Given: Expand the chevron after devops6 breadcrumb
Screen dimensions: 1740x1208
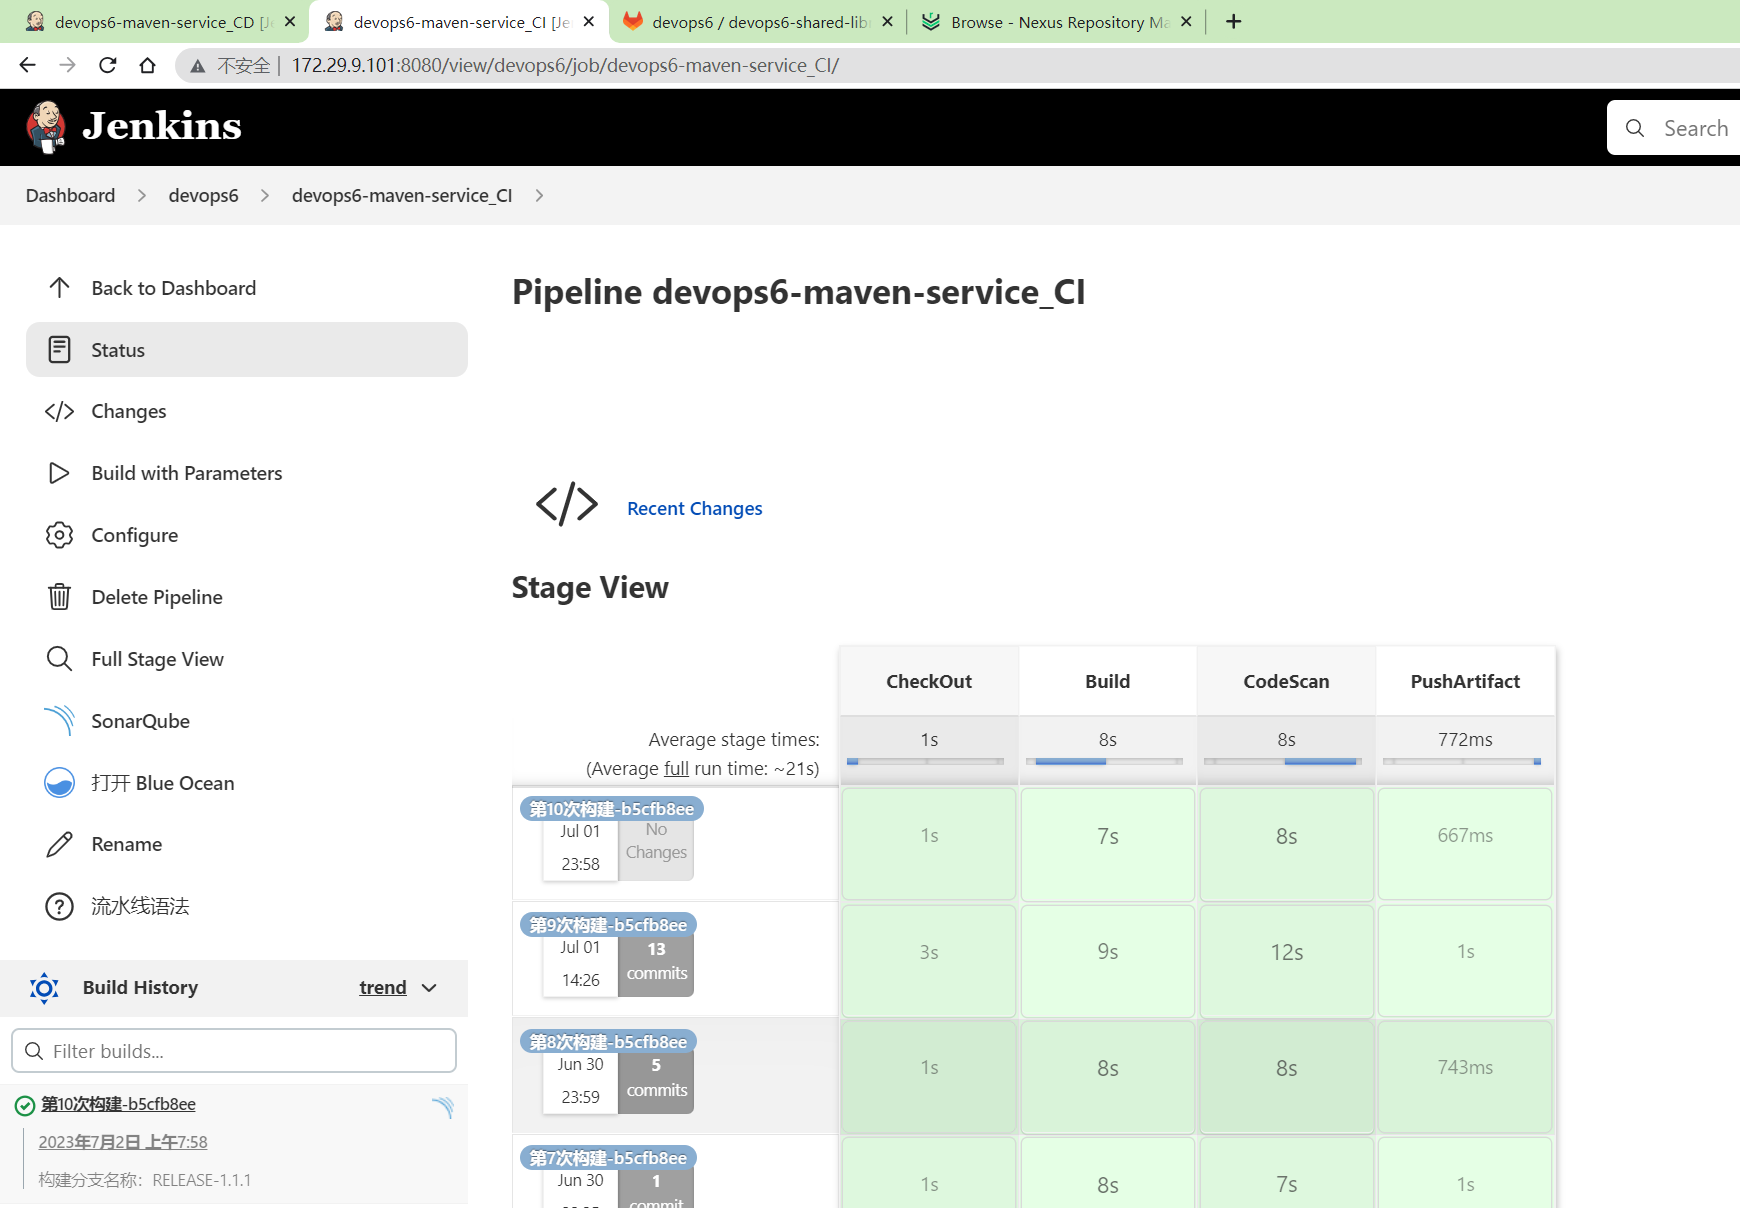Looking at the screenshot, I should click(265, 196).
